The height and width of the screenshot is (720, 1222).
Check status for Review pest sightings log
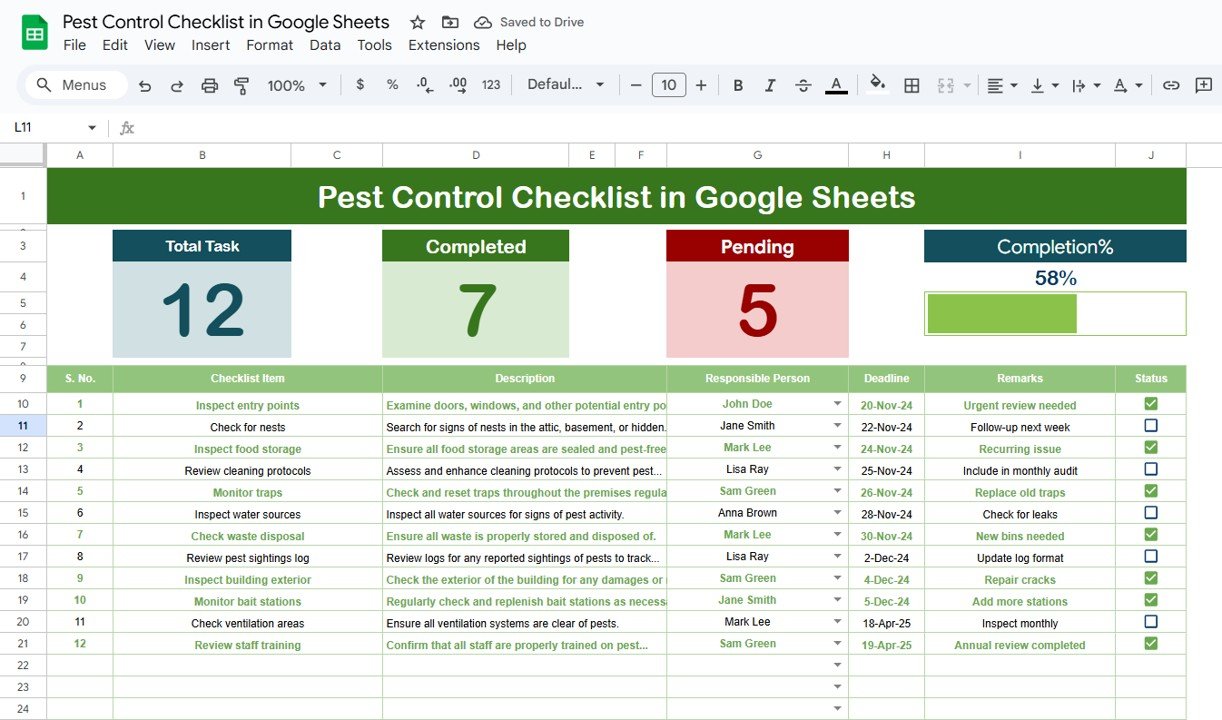1151,557
